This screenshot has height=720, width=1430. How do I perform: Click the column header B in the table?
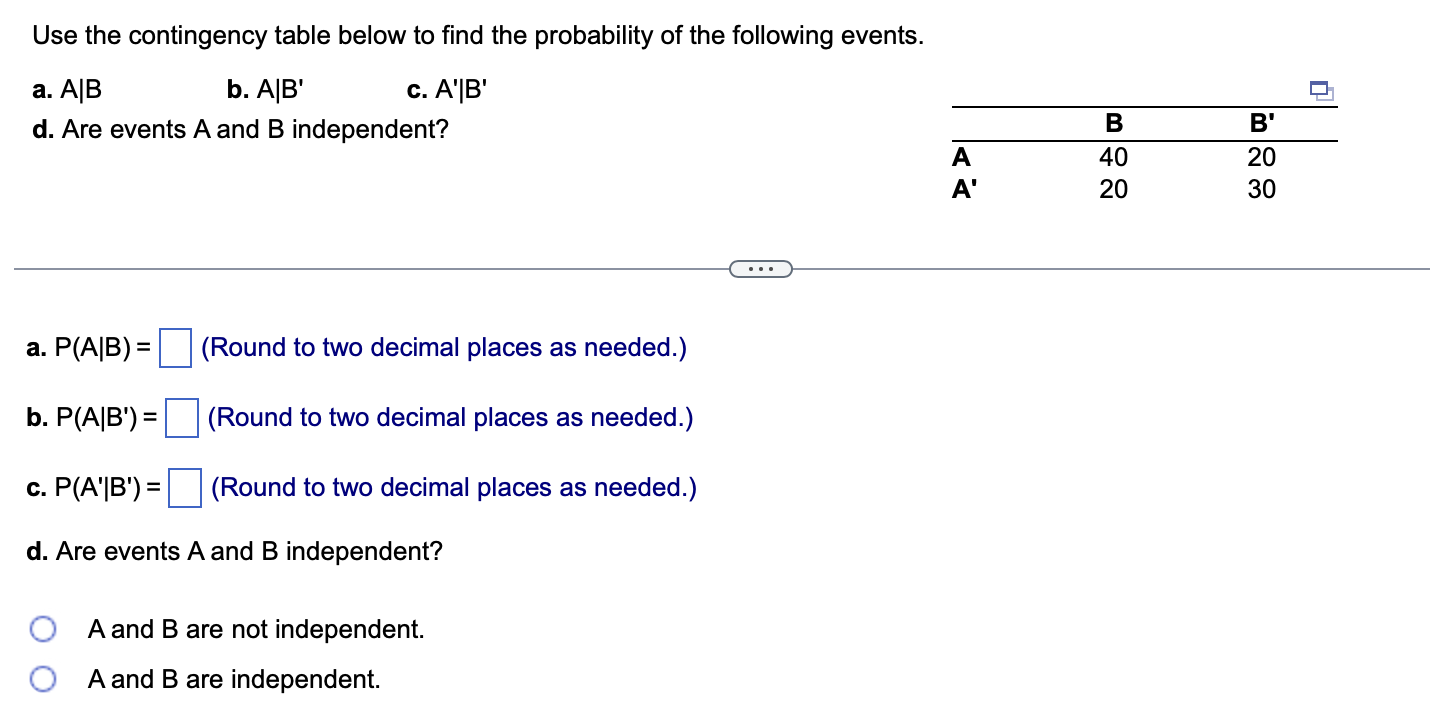pyautogui.click(x=1113, y=123)
